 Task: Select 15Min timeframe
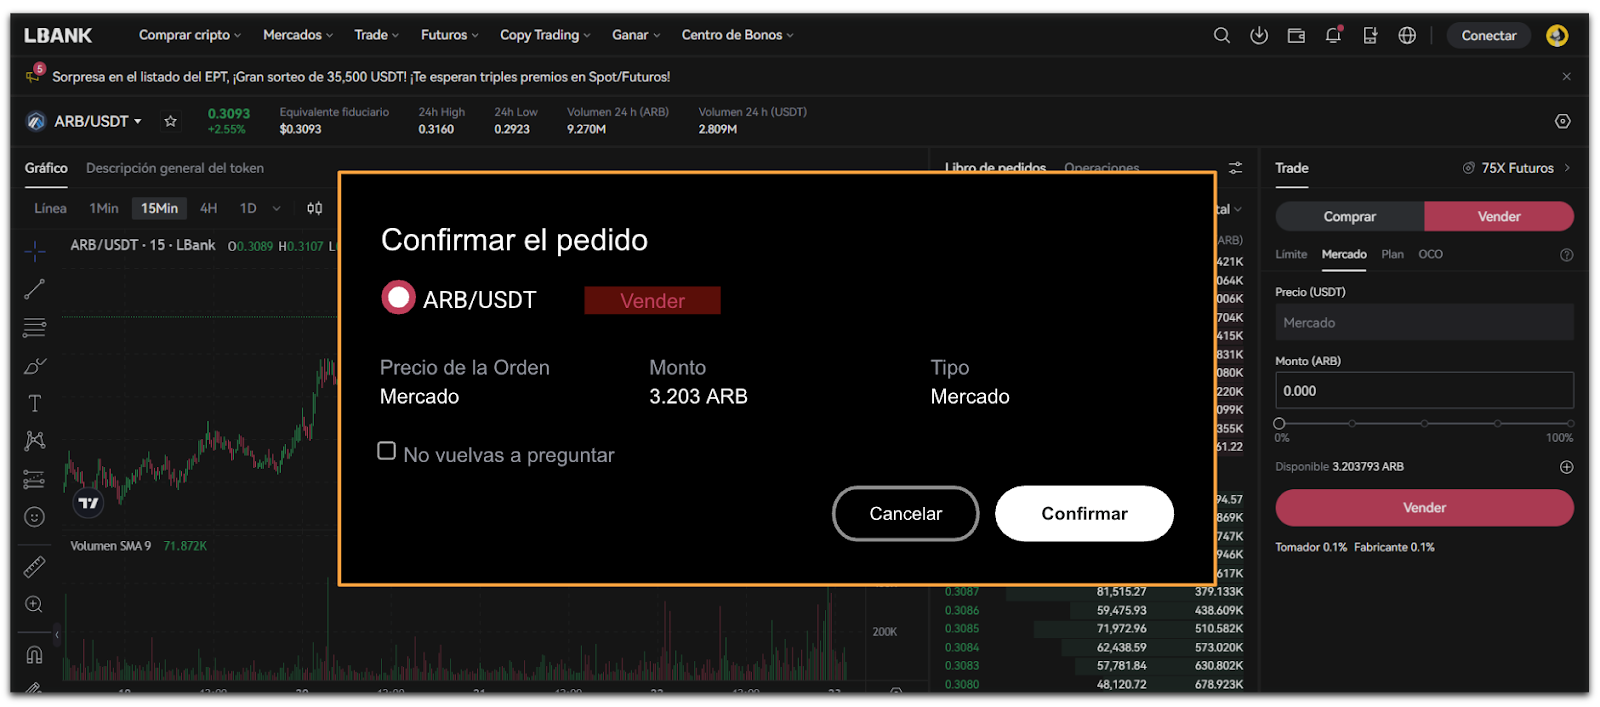coord(159,208)
